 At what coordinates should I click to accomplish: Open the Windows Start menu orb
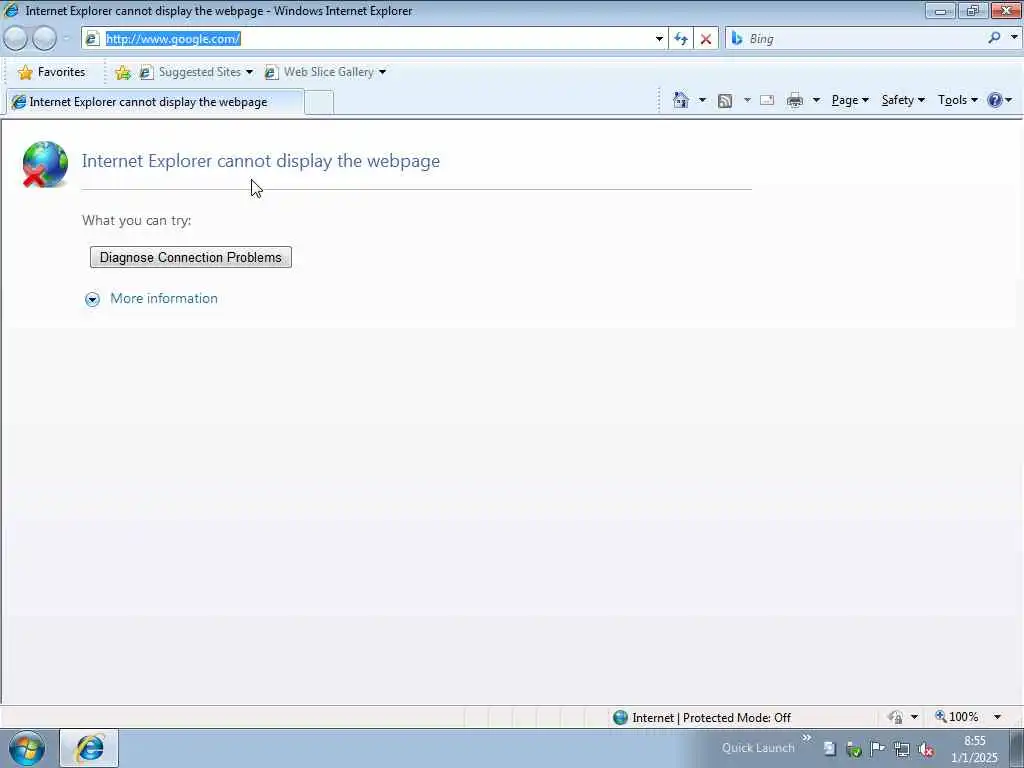27,748
